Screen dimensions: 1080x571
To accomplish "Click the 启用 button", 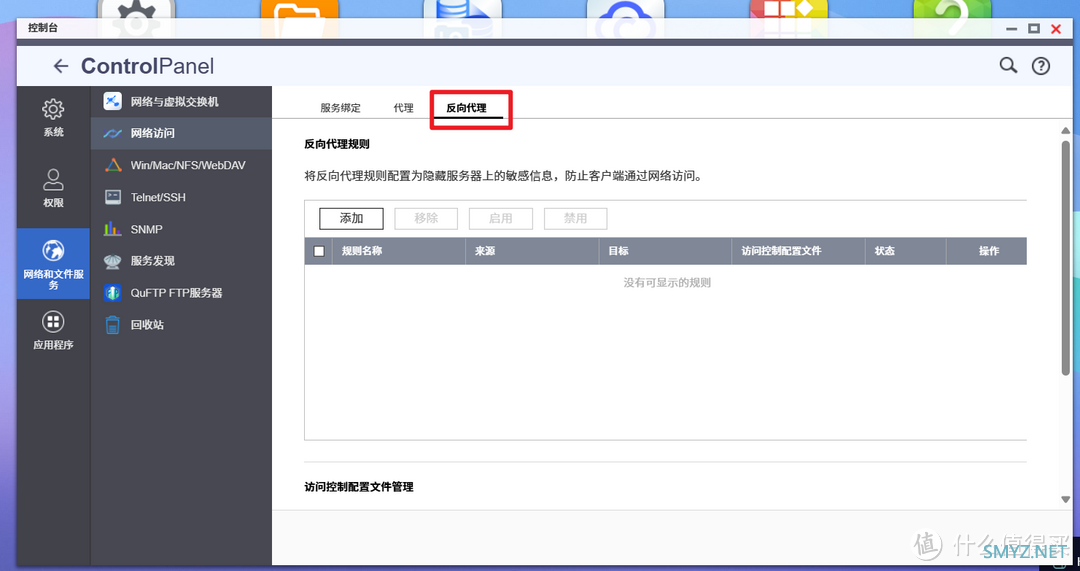I will (x=501, y=218).
